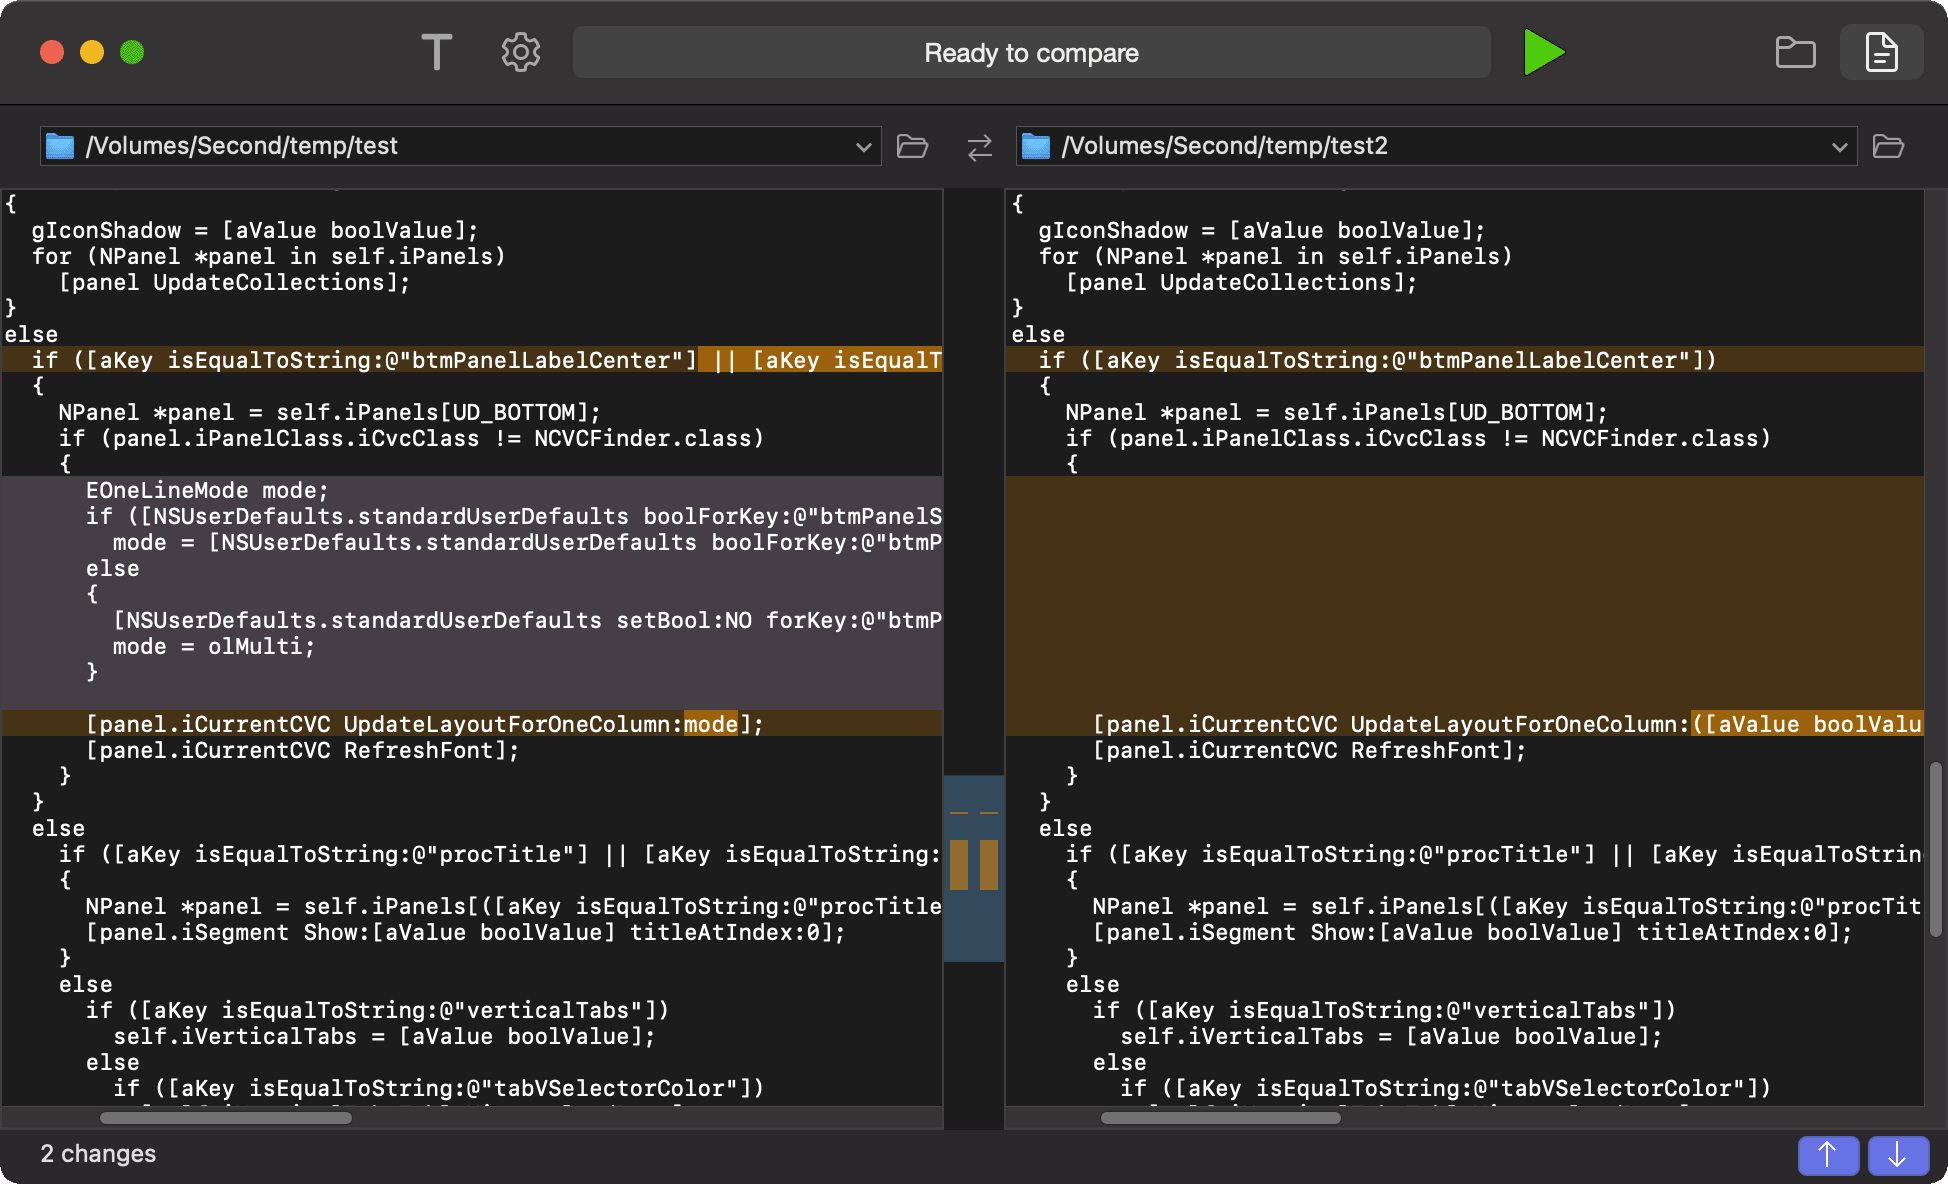
Task: Click left "[panel.iCurrentCVC RefreshFont];" line
Action: [302, 750]
